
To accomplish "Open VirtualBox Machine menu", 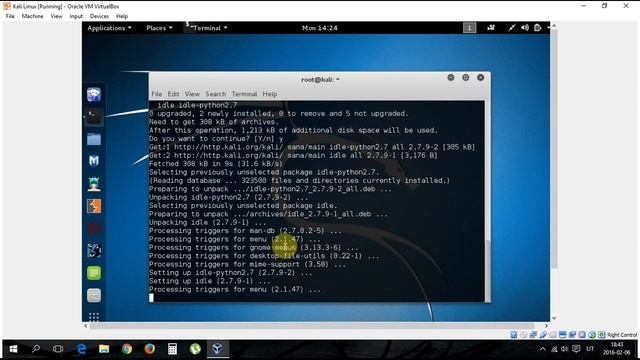I will [32, 16].
